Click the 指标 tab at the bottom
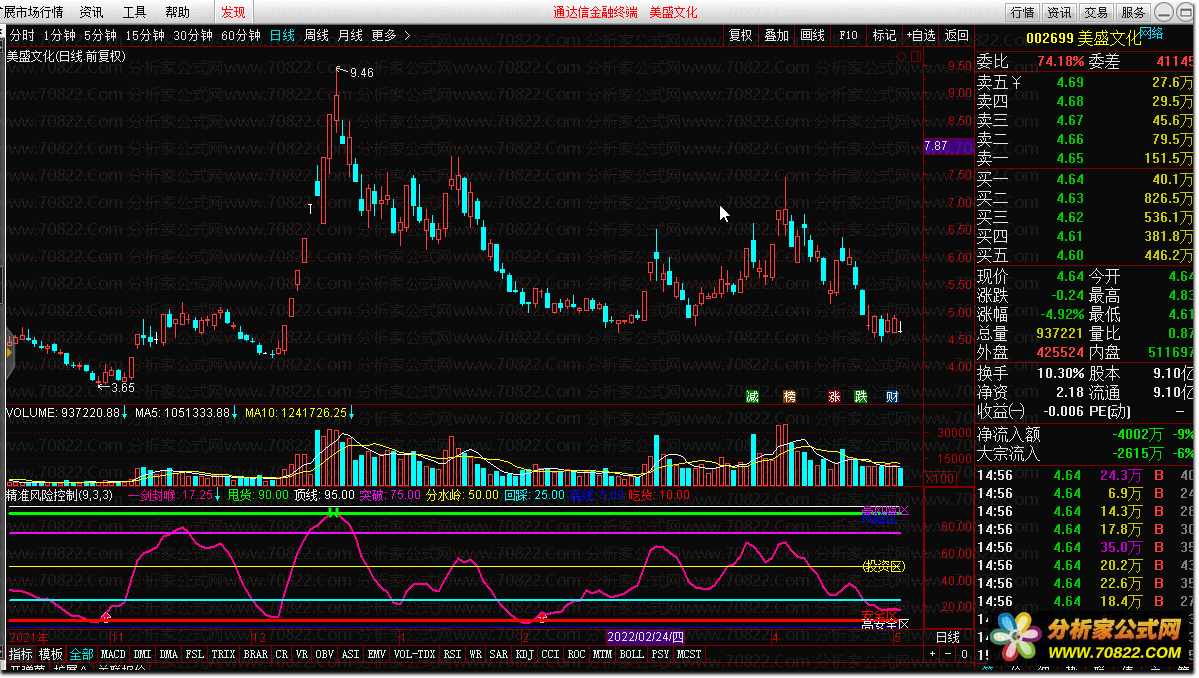 [21, 654]
